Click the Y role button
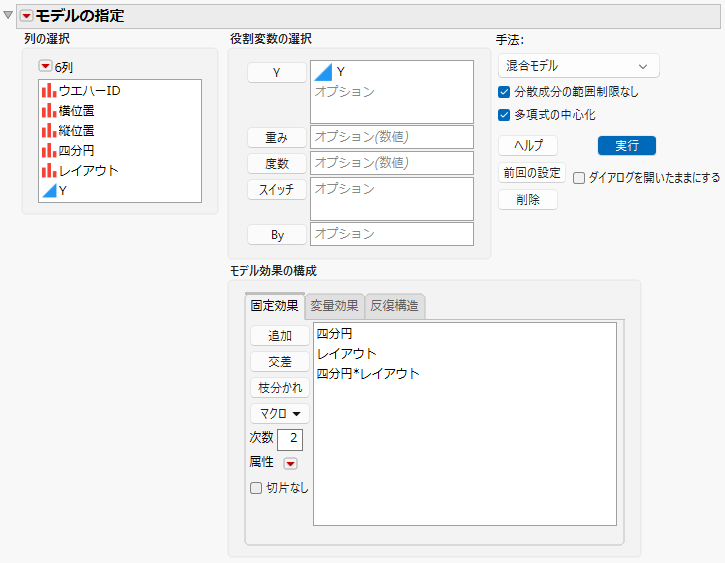Screen dimensions: 725x563 pos(276,73)
